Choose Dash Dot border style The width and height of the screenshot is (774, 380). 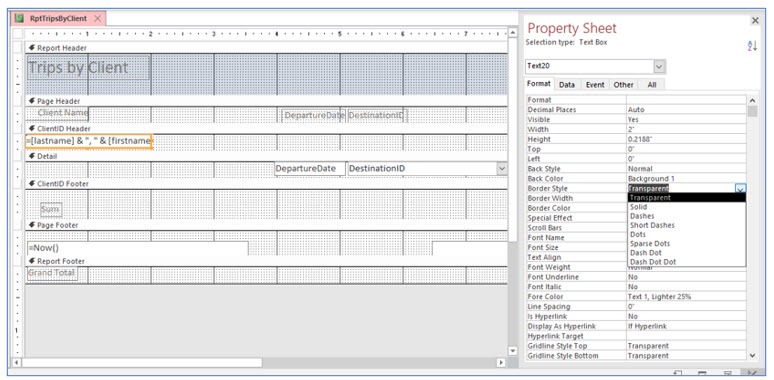pos(686,253)
